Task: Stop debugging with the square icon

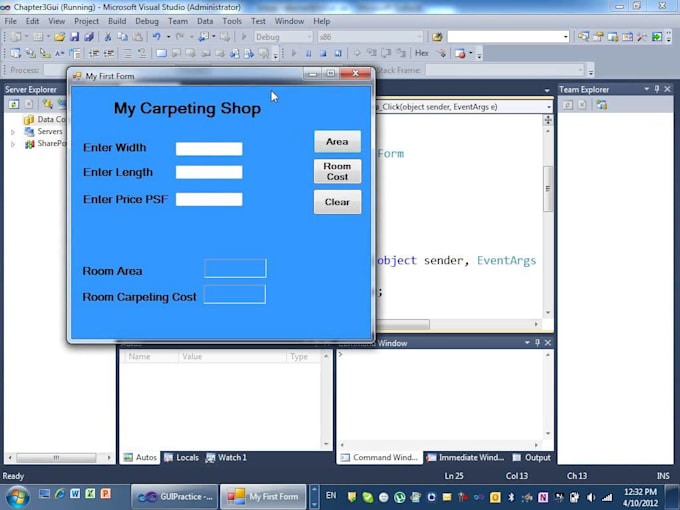Action: click(323, 53)
